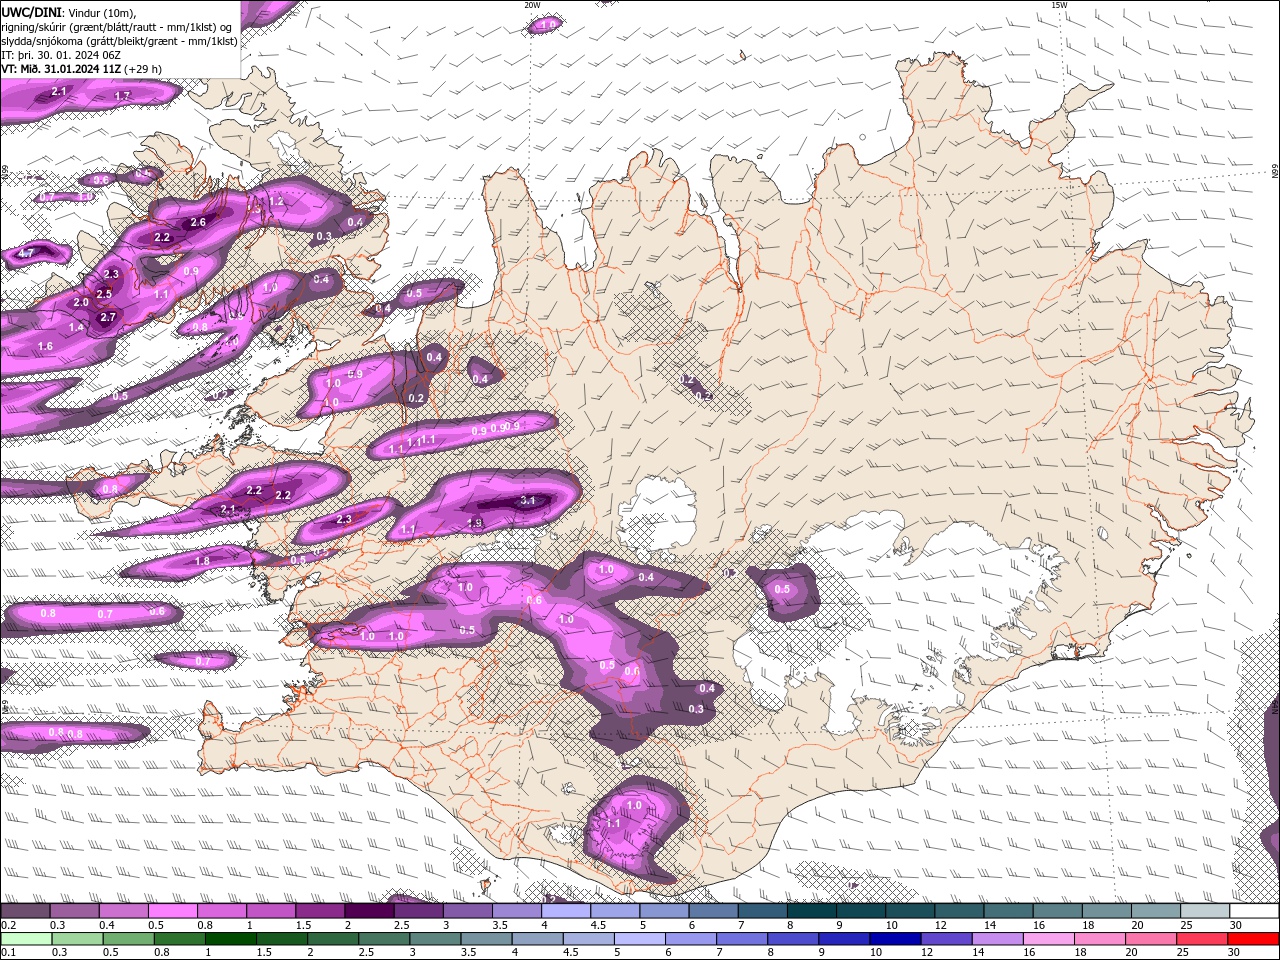
Task: Select the 25 pale grey swatch in the snow legend
Action: pos(1206,911)
